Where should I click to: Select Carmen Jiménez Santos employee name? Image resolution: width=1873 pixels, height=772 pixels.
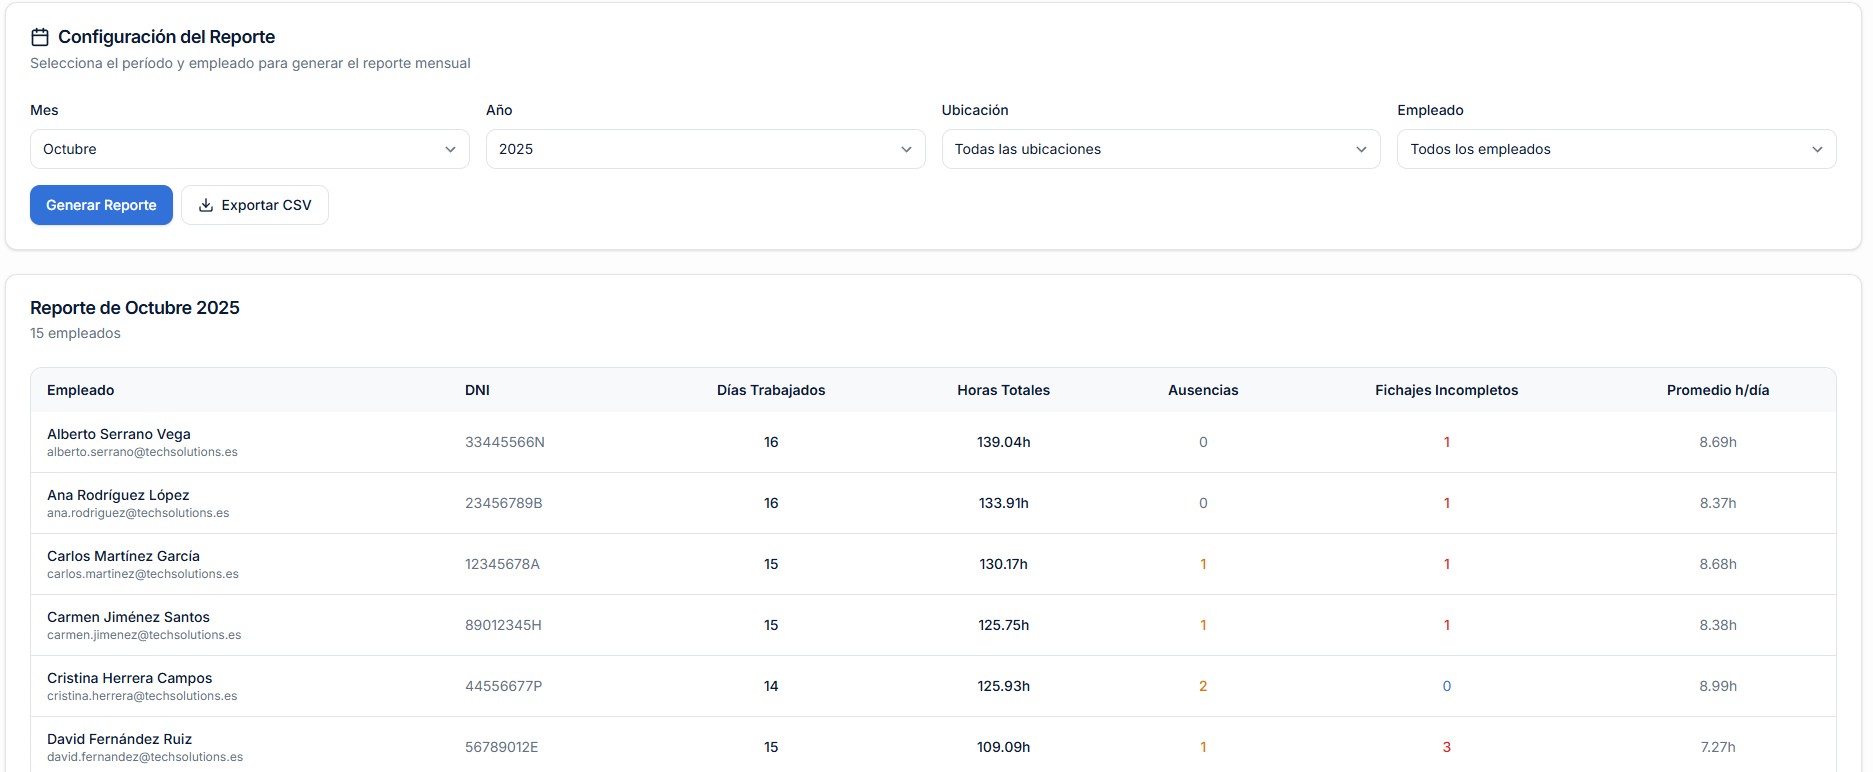(128, 617)
